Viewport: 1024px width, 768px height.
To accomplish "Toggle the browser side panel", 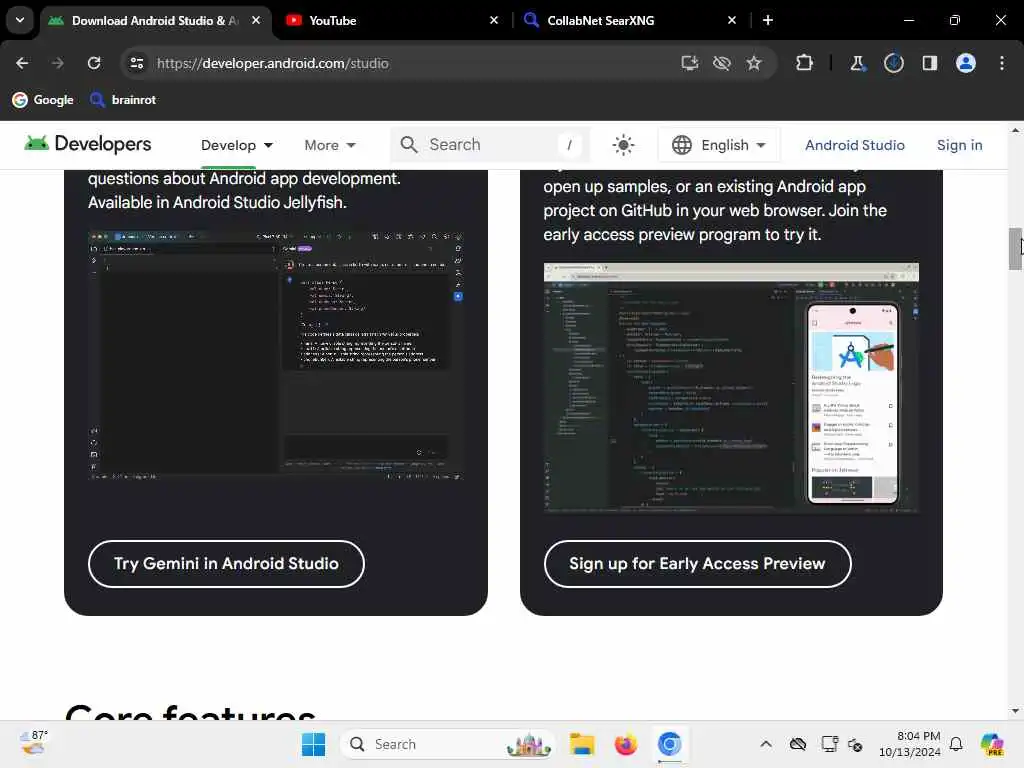I will point(929,63).
